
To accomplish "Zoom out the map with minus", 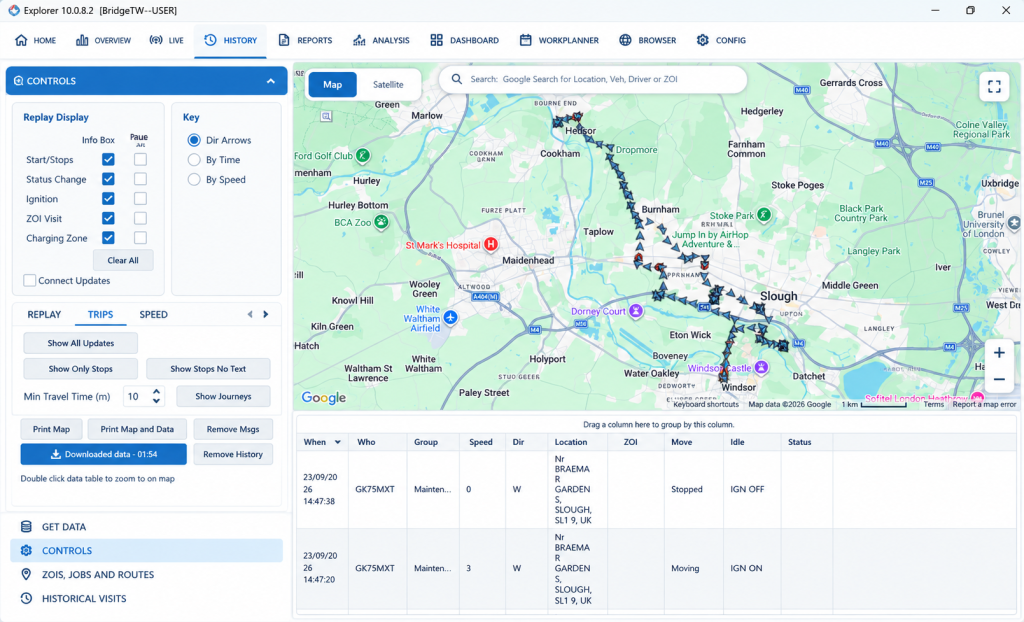I will pyautogui.click(x=999, y=379).
